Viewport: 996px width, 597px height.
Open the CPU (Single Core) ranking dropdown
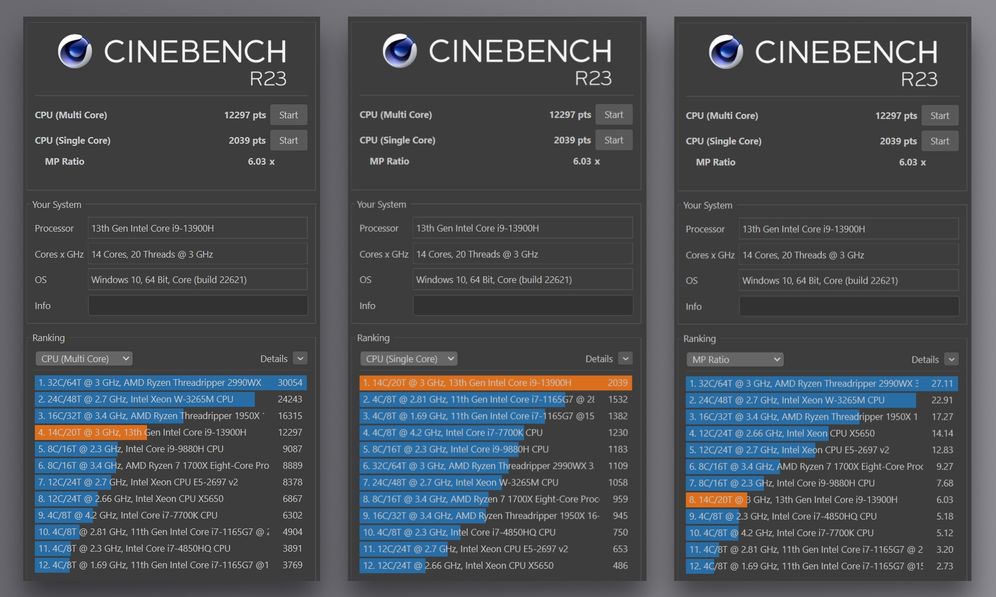pos(409,358)
